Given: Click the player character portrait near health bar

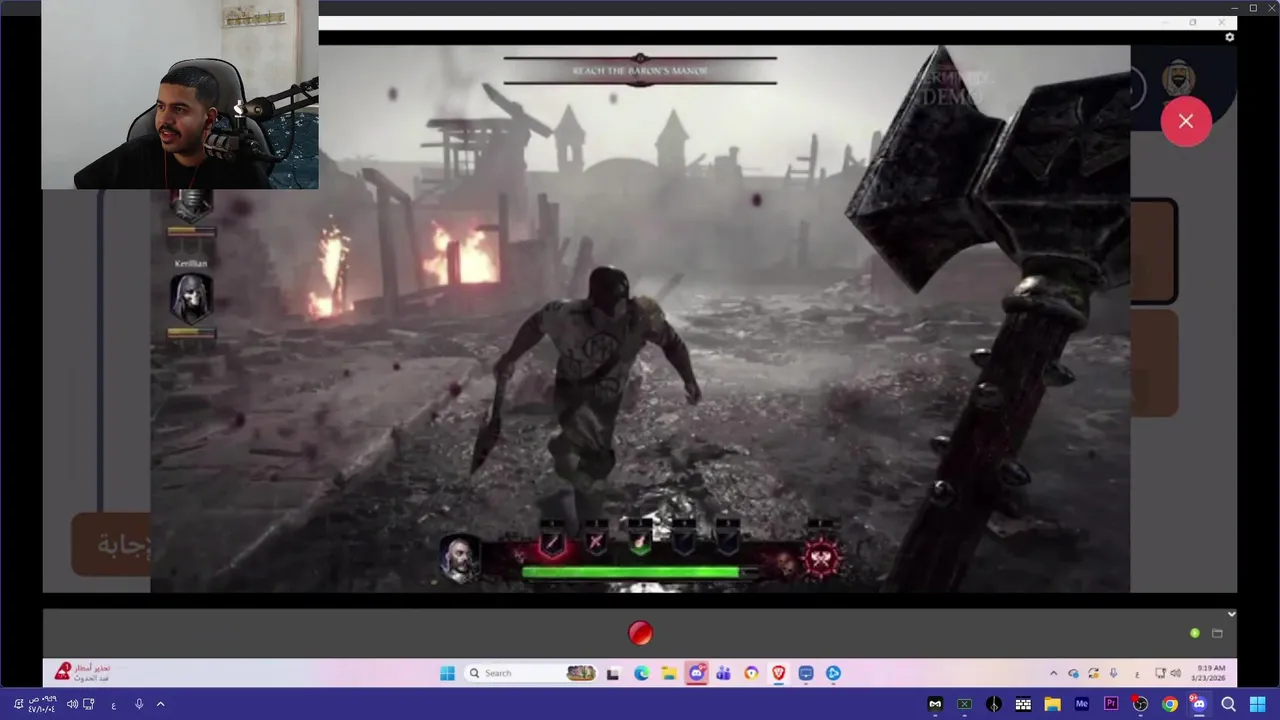Looking at the screenshot, I should click(460, 559).
